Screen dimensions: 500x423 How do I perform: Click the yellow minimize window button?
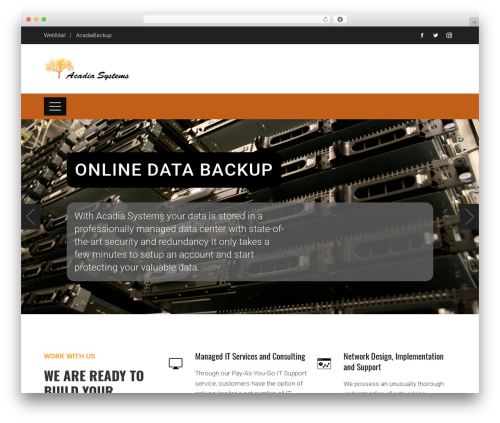pyautogui.click(x=36, y=19)
